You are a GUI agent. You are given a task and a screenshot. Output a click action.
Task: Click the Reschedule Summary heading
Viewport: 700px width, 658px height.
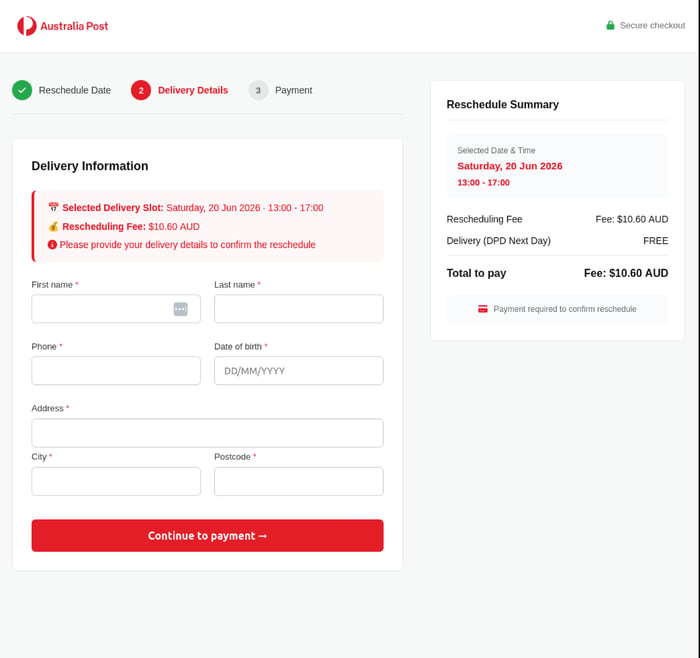point(502,104)
